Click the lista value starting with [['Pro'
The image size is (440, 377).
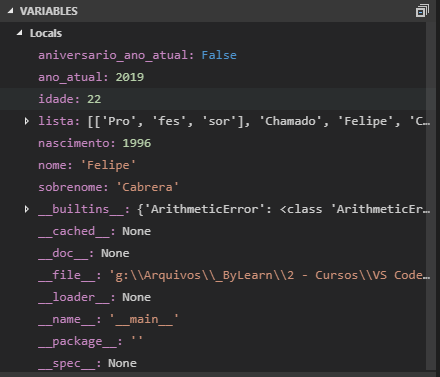point(259,121)
